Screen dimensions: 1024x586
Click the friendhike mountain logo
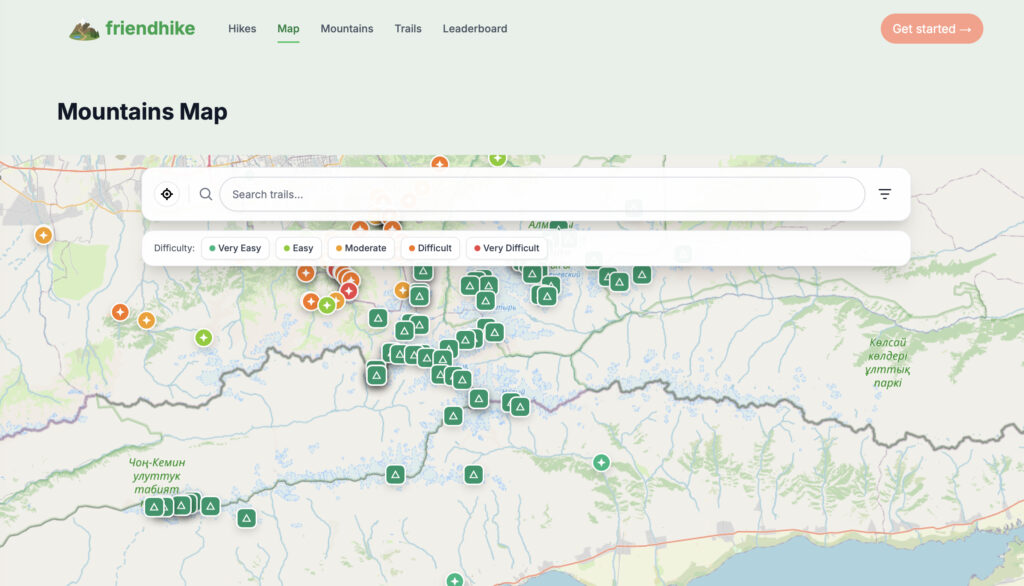pos(84,30)
